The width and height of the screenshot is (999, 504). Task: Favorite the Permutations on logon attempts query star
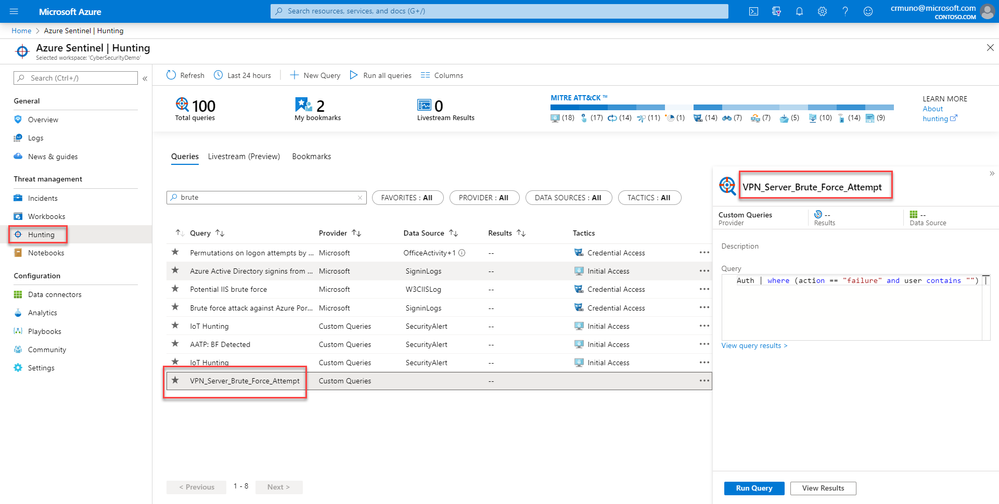[175, 252]
